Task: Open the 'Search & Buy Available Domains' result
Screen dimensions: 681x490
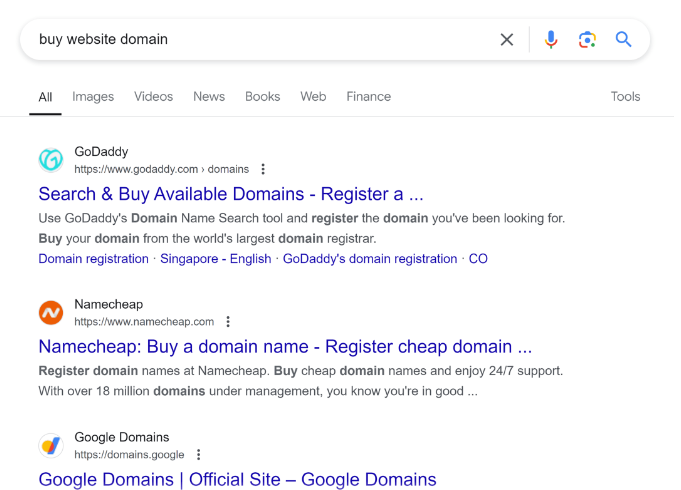Action: pos(231,194)
